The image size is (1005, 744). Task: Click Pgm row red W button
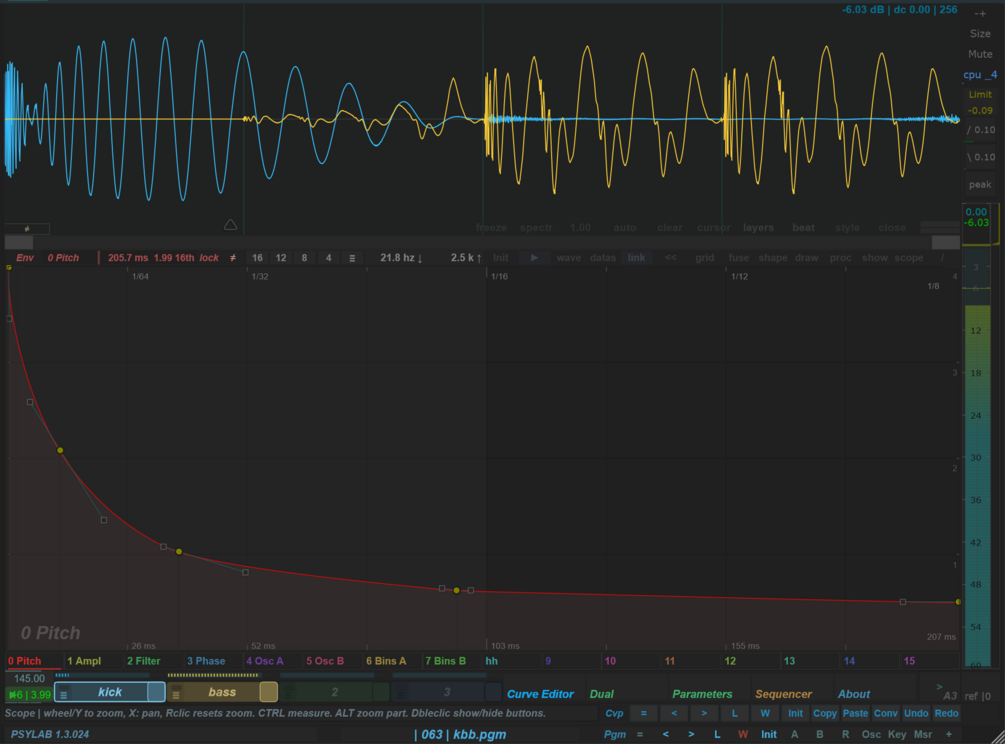pos(742,734)
